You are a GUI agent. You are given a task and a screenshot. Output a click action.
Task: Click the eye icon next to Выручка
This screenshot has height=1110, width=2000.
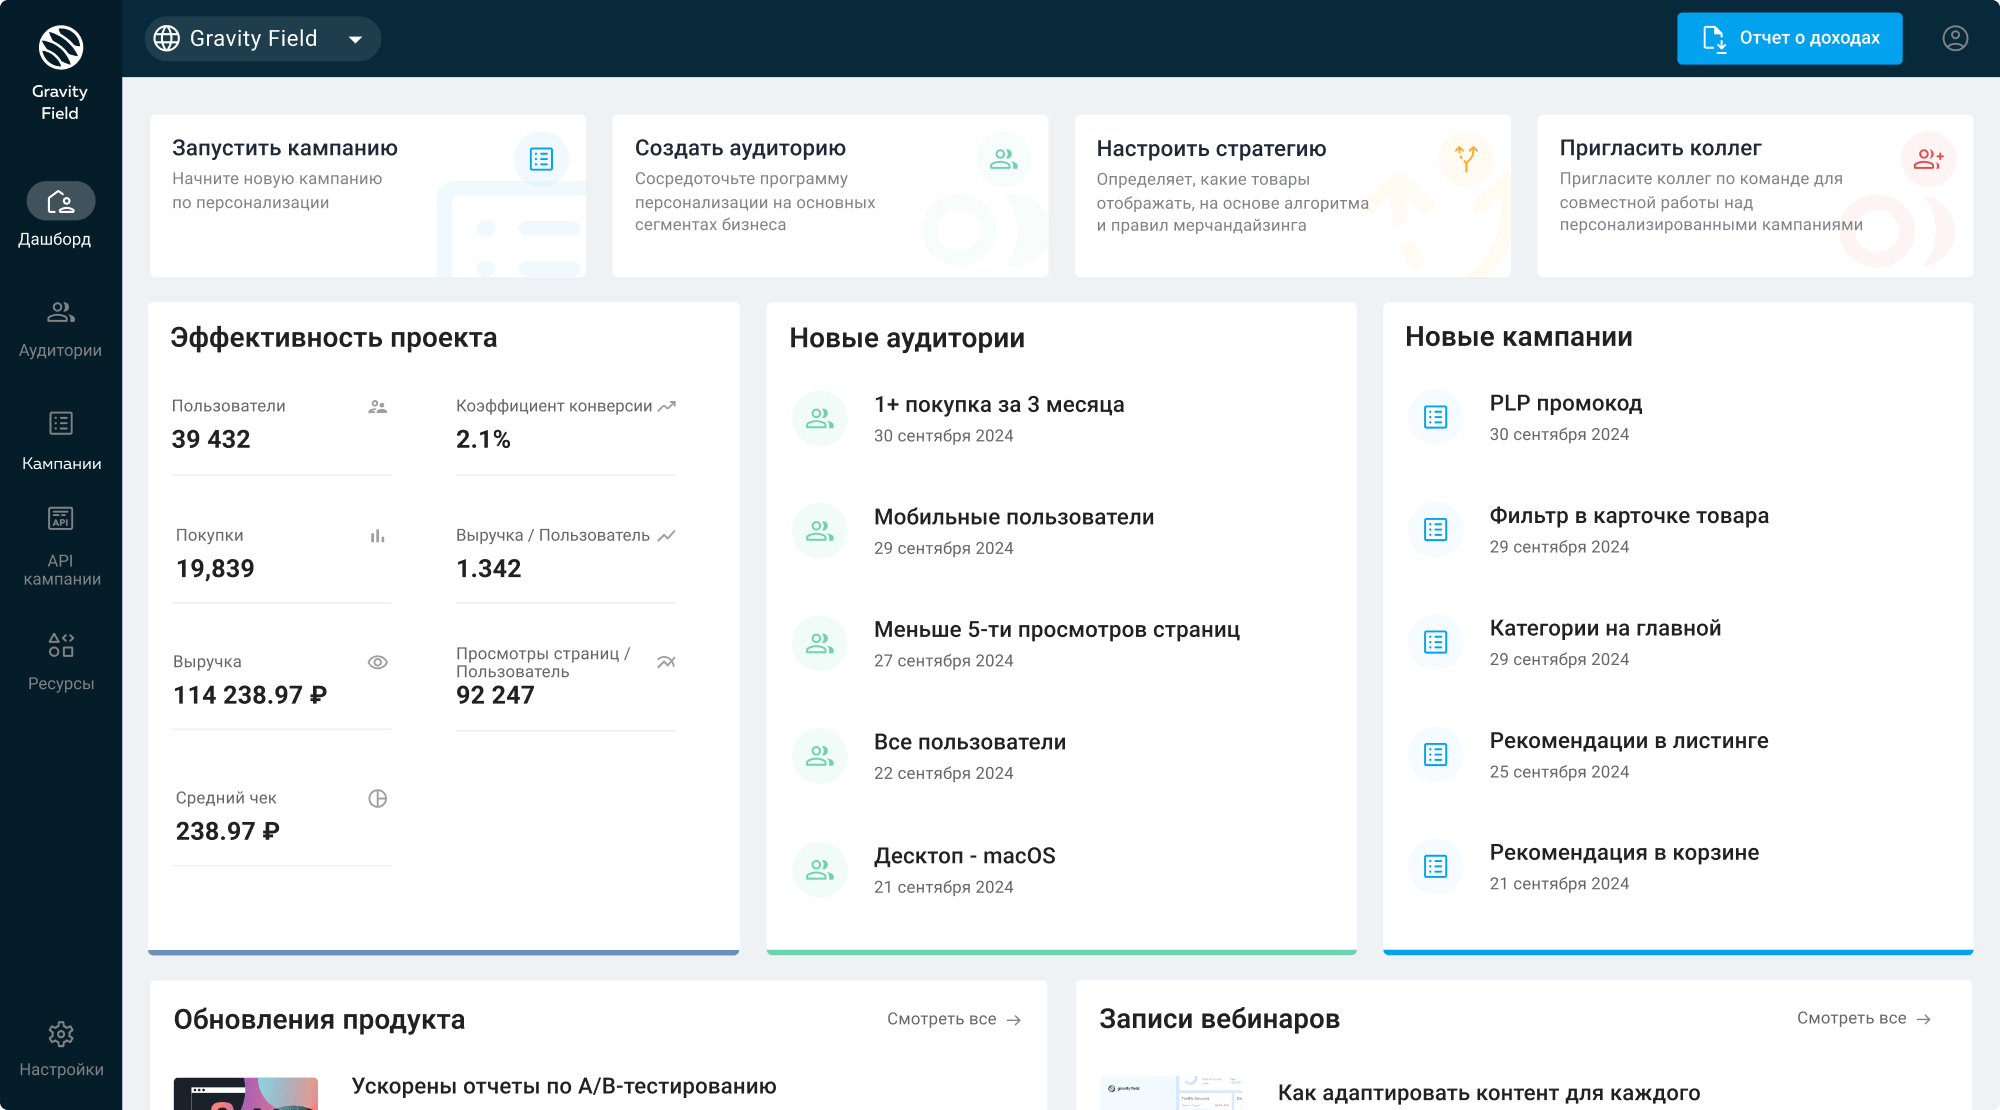click(377, 662)
